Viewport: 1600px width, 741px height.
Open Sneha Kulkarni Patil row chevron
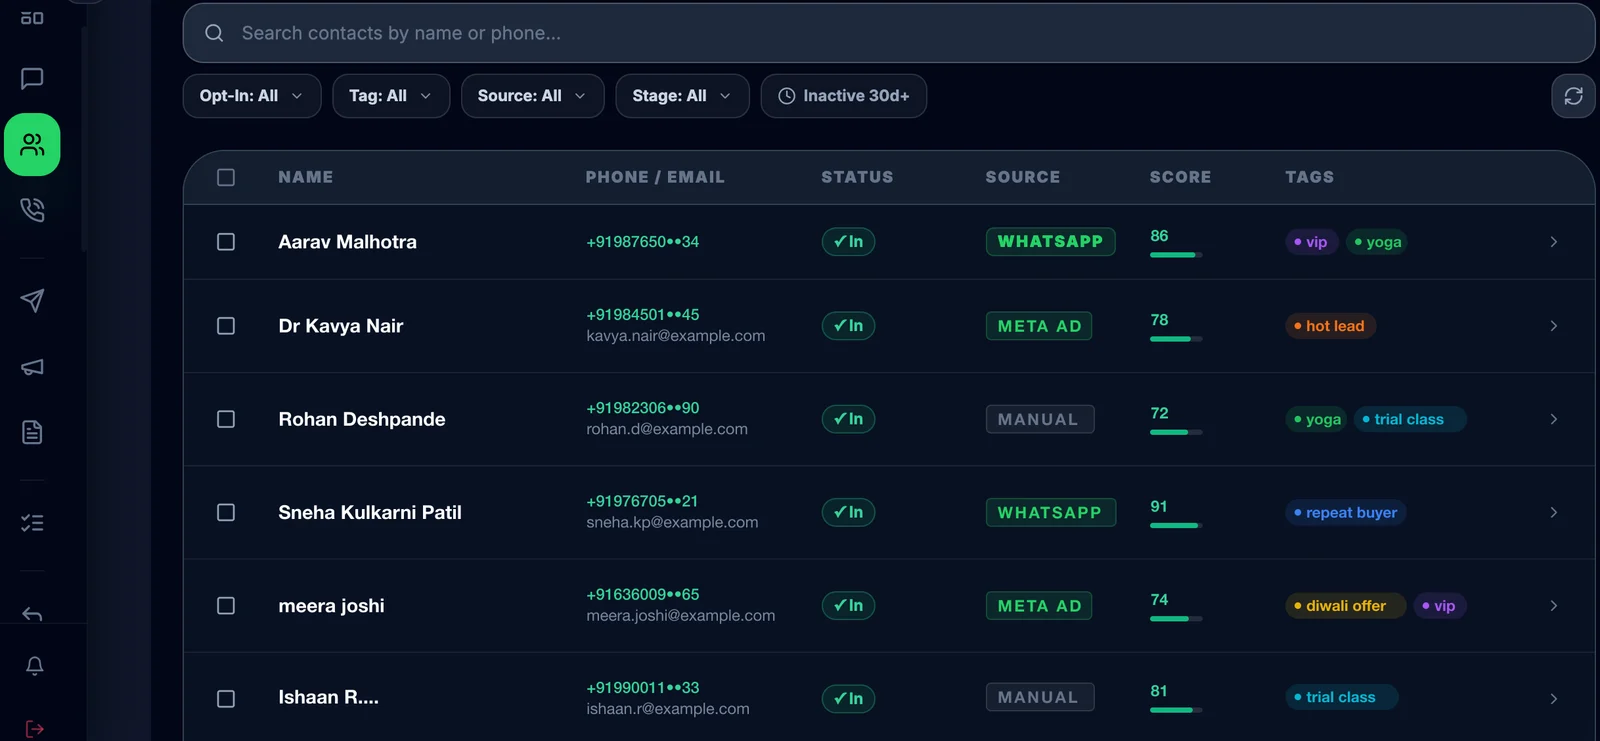tap(1553, 512)
